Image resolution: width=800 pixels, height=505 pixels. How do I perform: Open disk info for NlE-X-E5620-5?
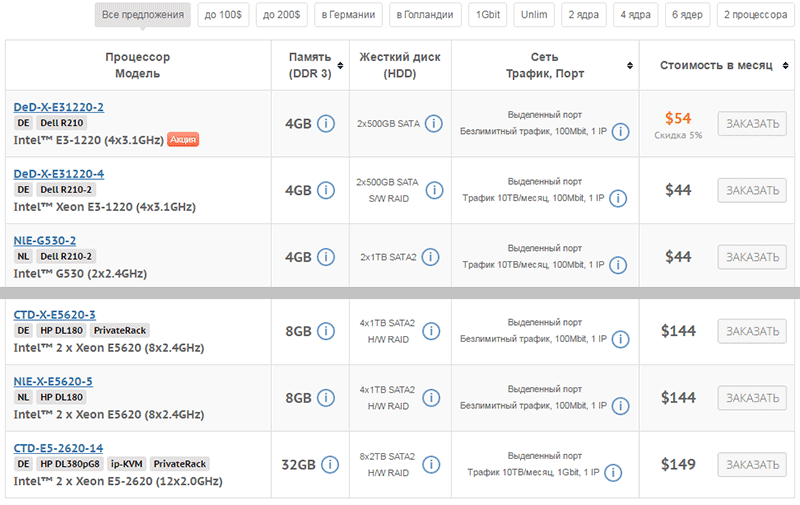point(431,398)
